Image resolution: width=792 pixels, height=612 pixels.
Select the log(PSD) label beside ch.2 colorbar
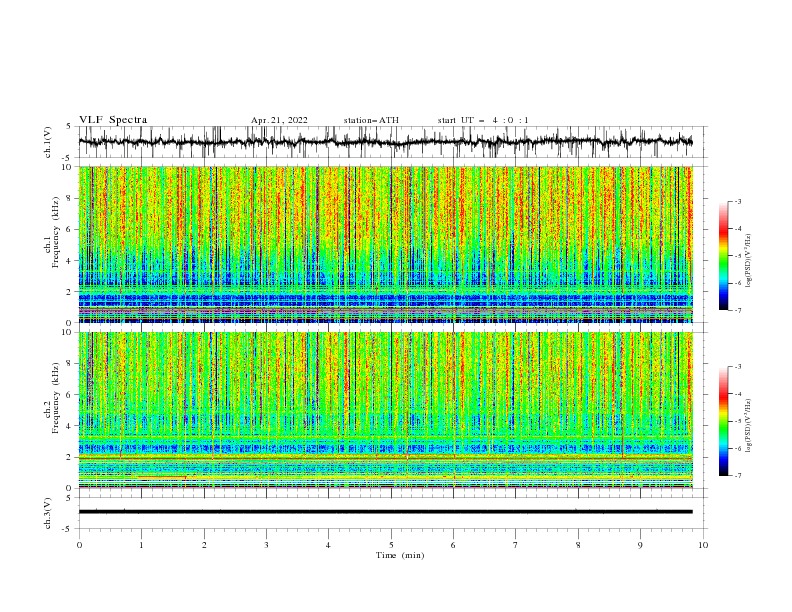pyautogui.click(x=748, y=426)
